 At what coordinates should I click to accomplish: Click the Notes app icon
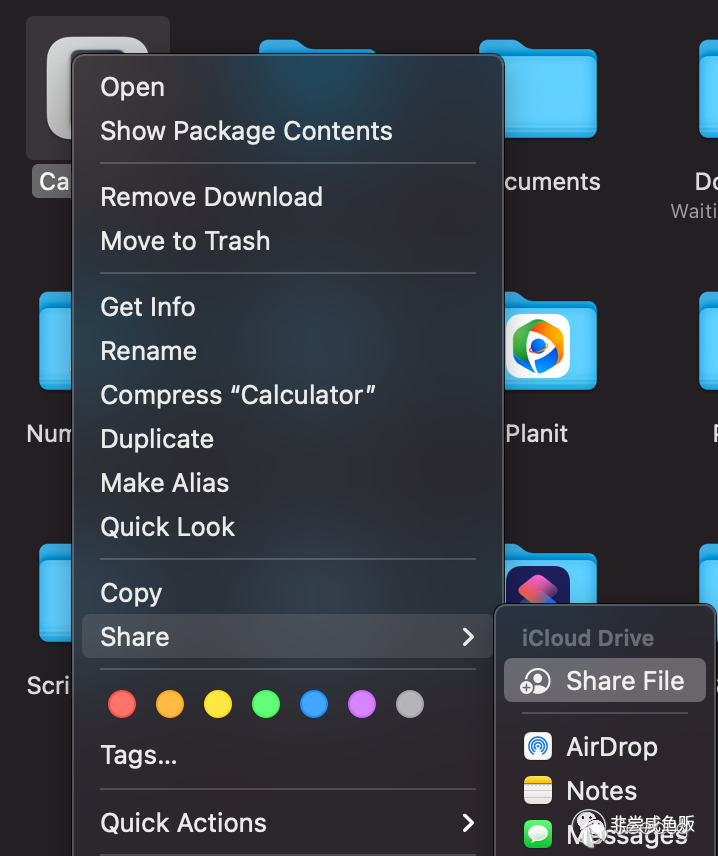(x=538, y=790)
